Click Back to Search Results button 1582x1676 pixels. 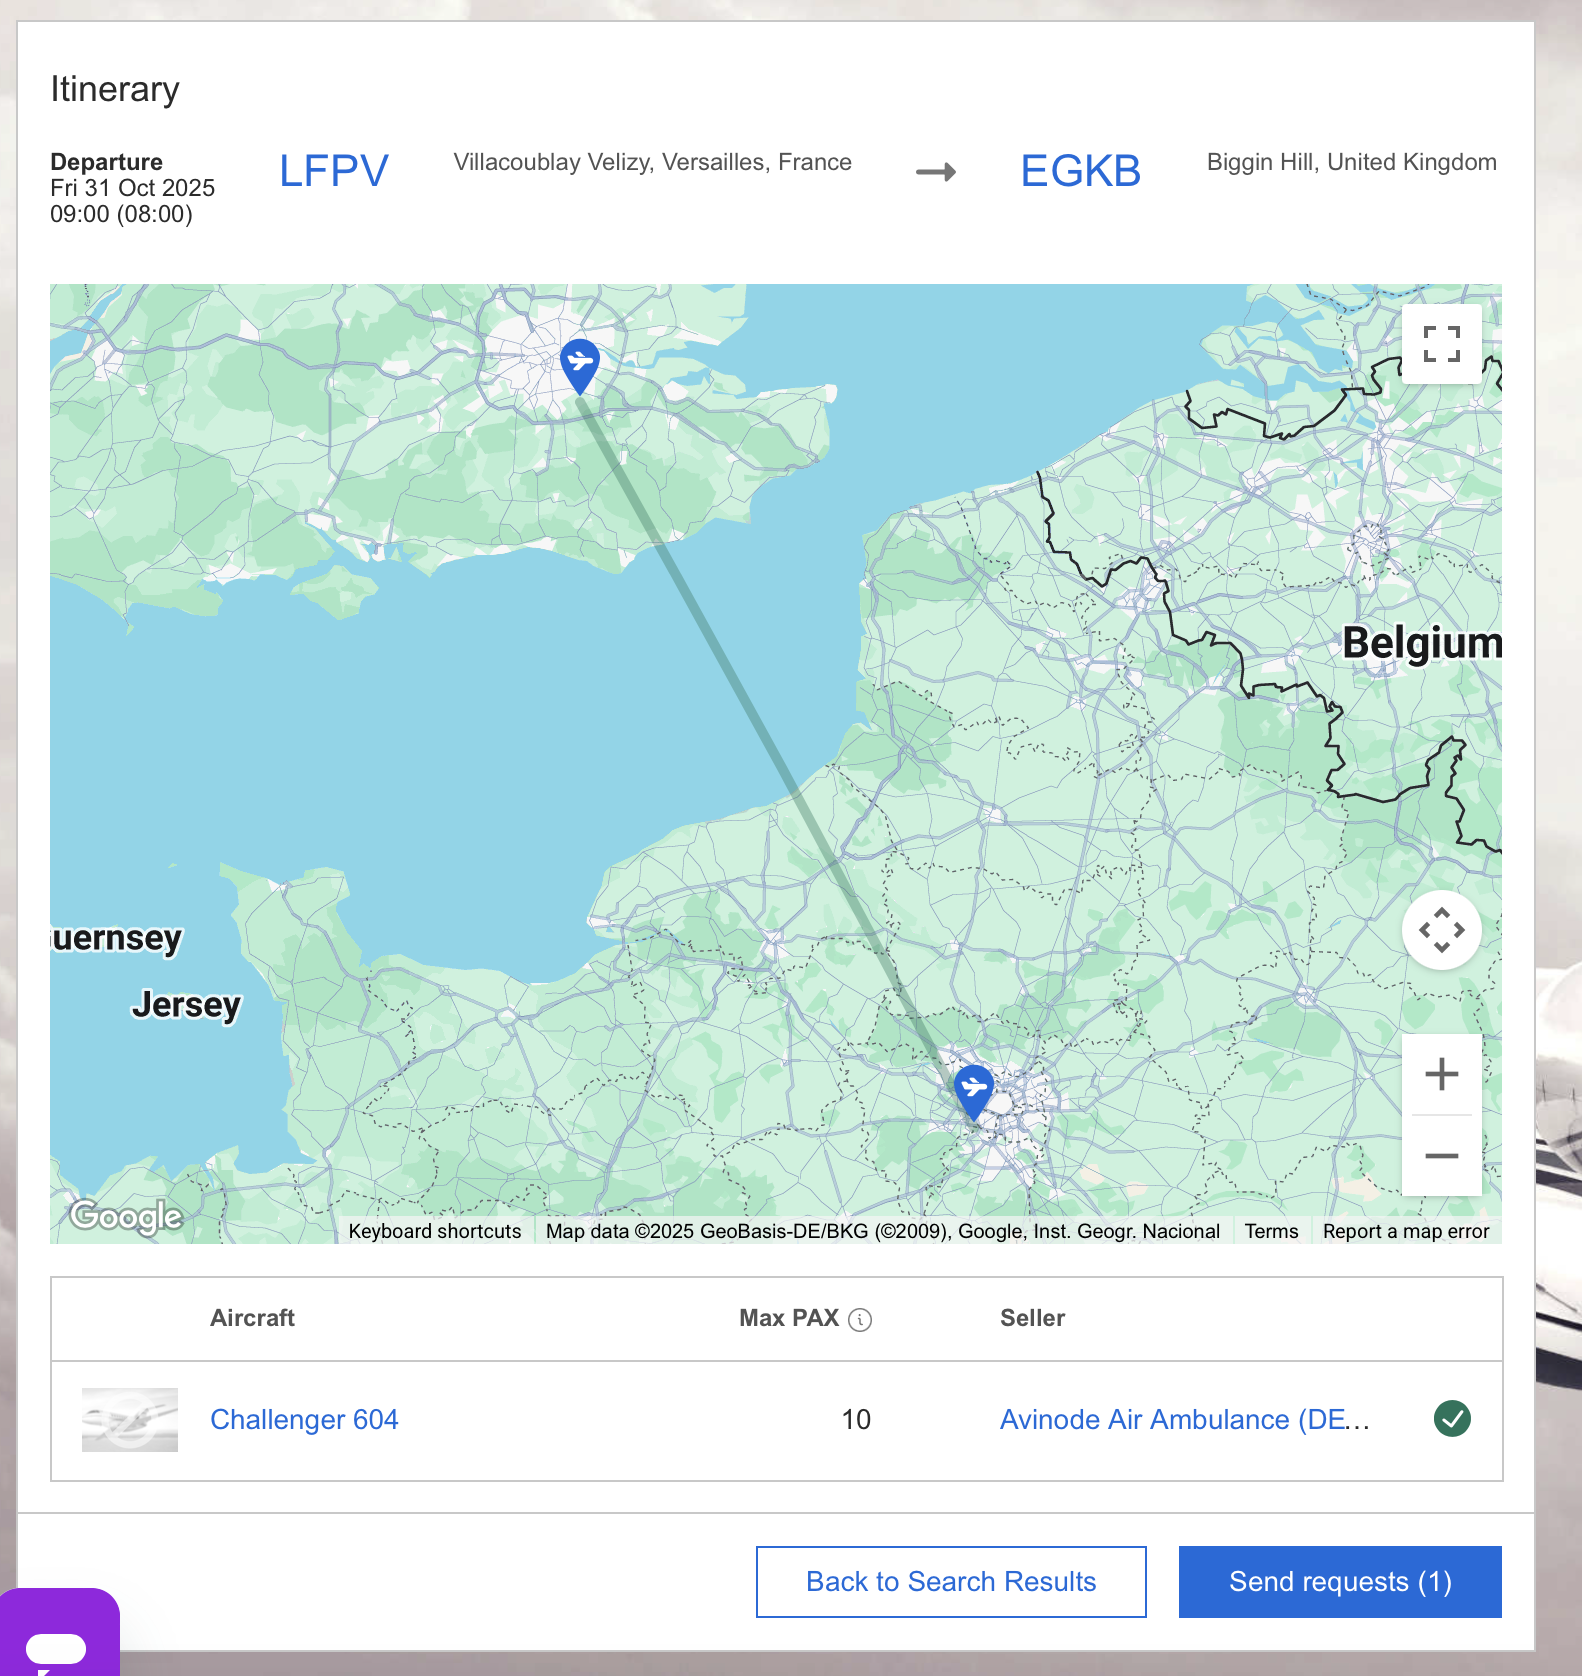pos(951,1581)
